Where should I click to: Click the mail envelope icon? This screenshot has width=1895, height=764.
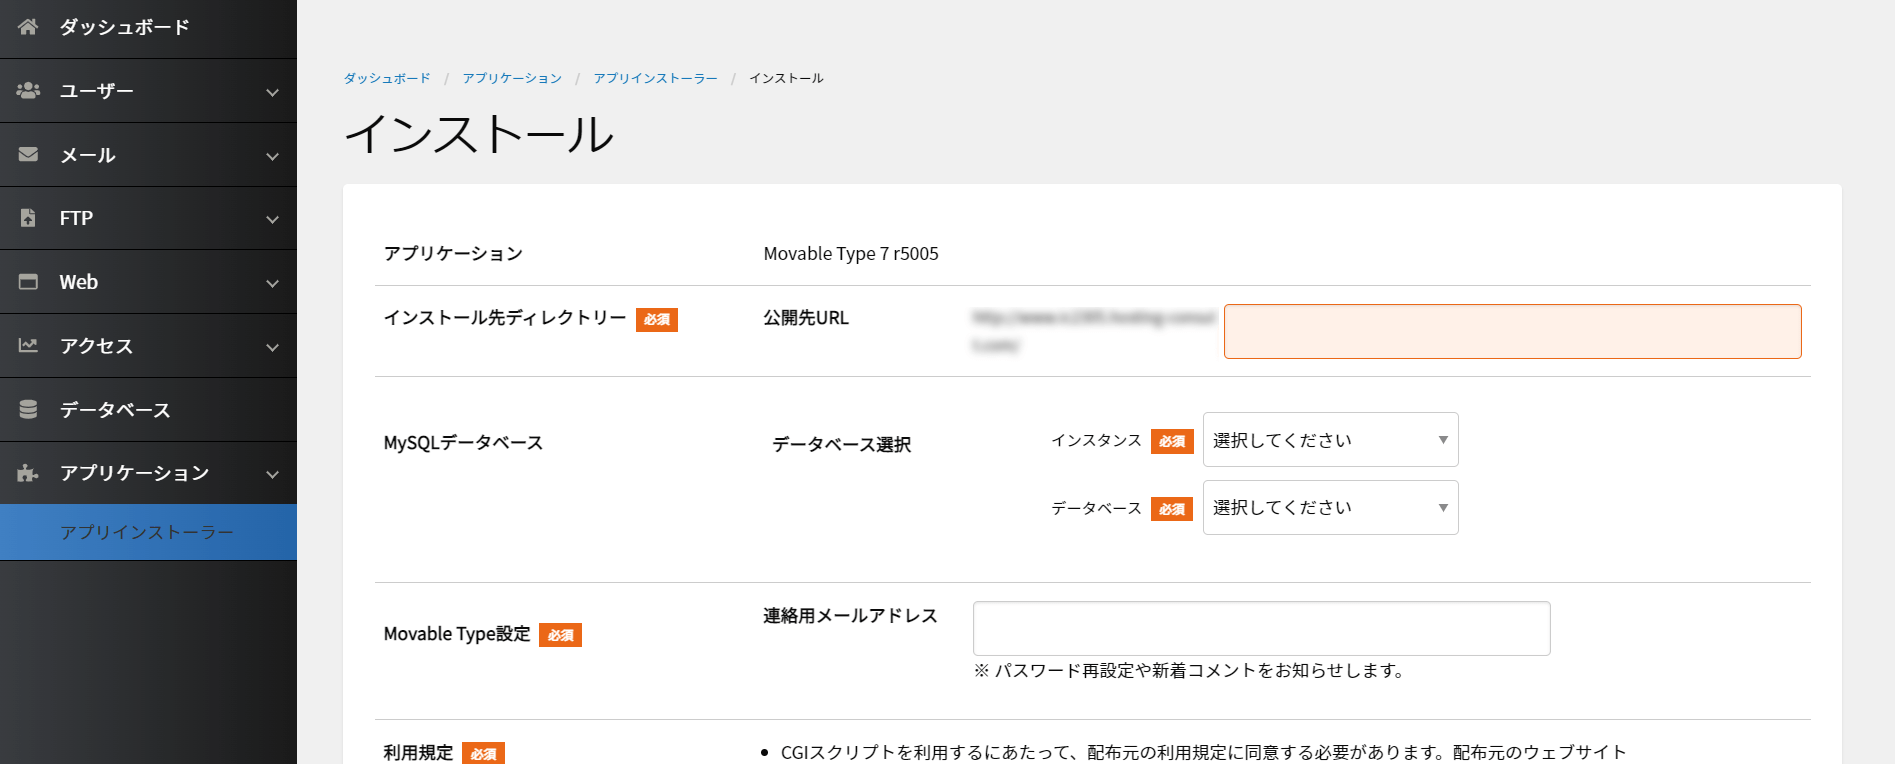coord(28,155)
